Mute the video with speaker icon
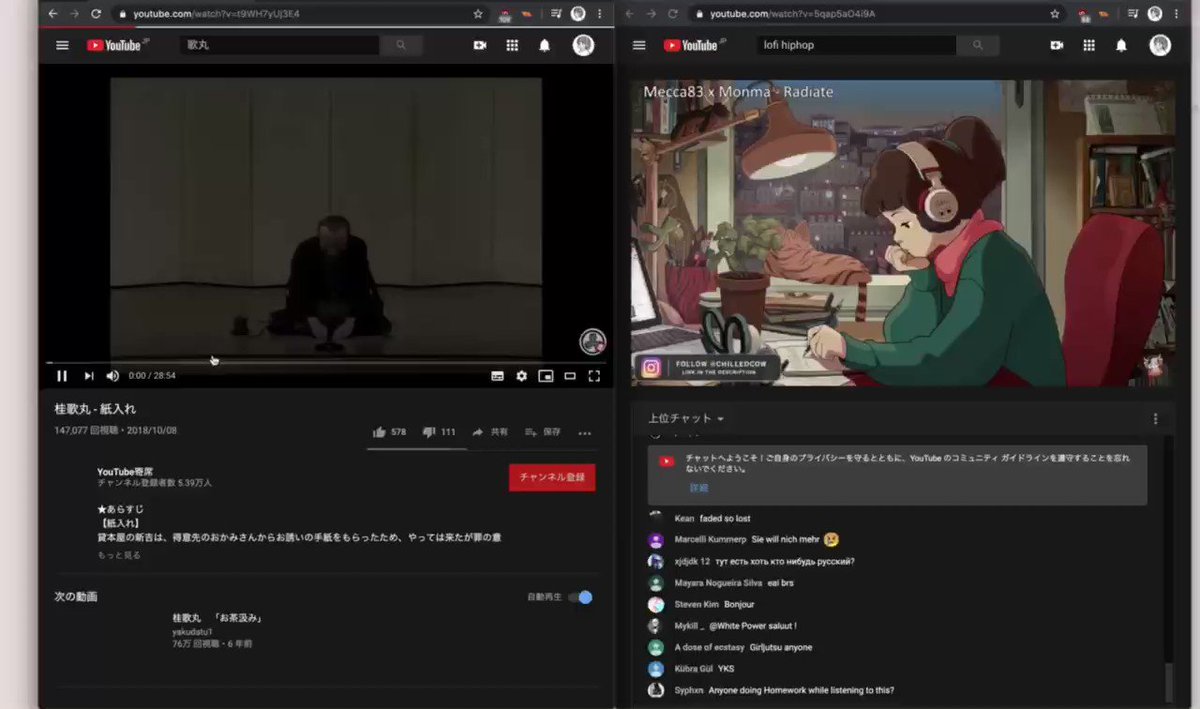Screen dimensions: 1200x709 [x=112, y=376]
